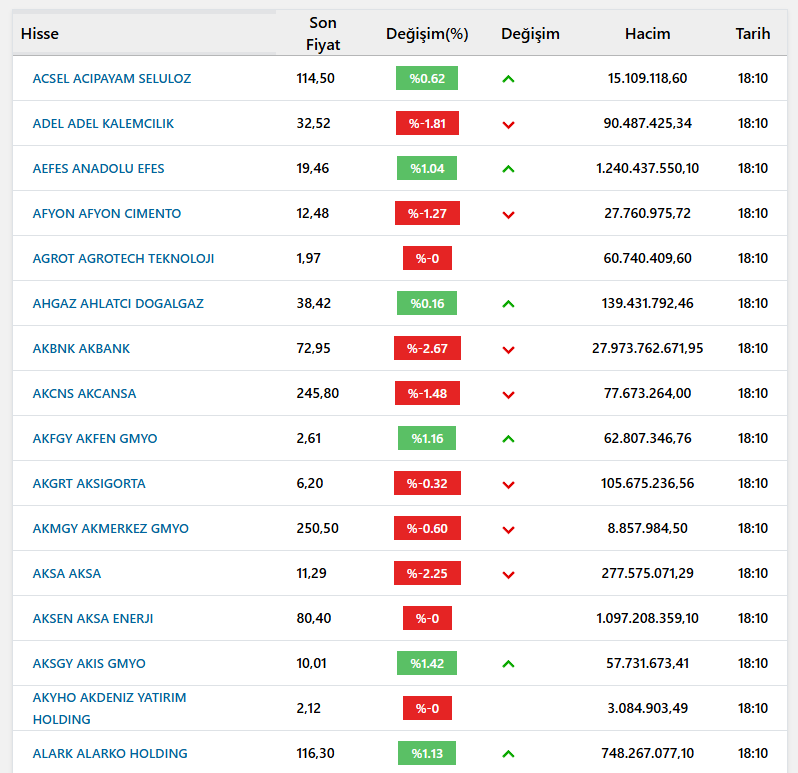Viewport: 798px width, 773px height.
Task: Sort by the Tarih column header
Action: tap(753, 34)
